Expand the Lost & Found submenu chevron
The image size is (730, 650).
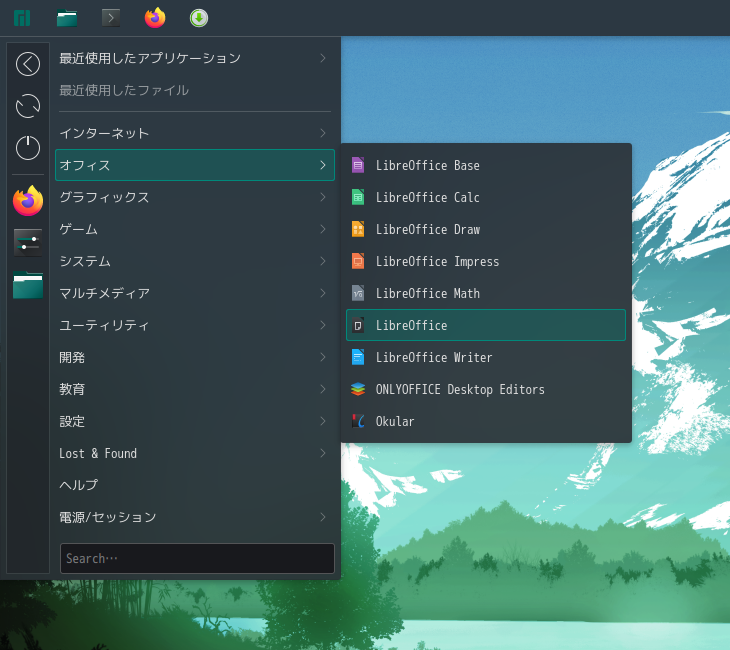[x=323, y=453]
